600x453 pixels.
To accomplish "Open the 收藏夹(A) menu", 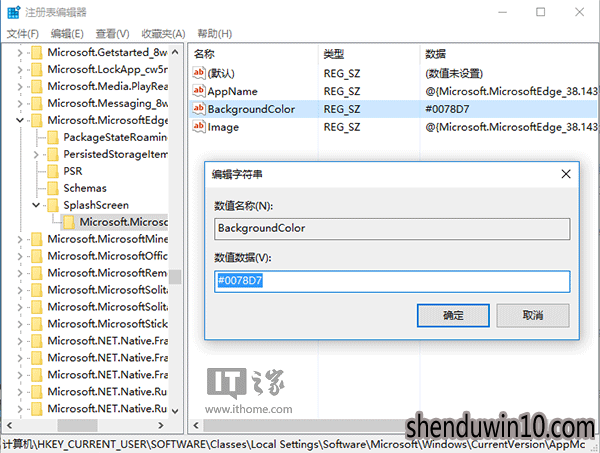I will (163, 34).
